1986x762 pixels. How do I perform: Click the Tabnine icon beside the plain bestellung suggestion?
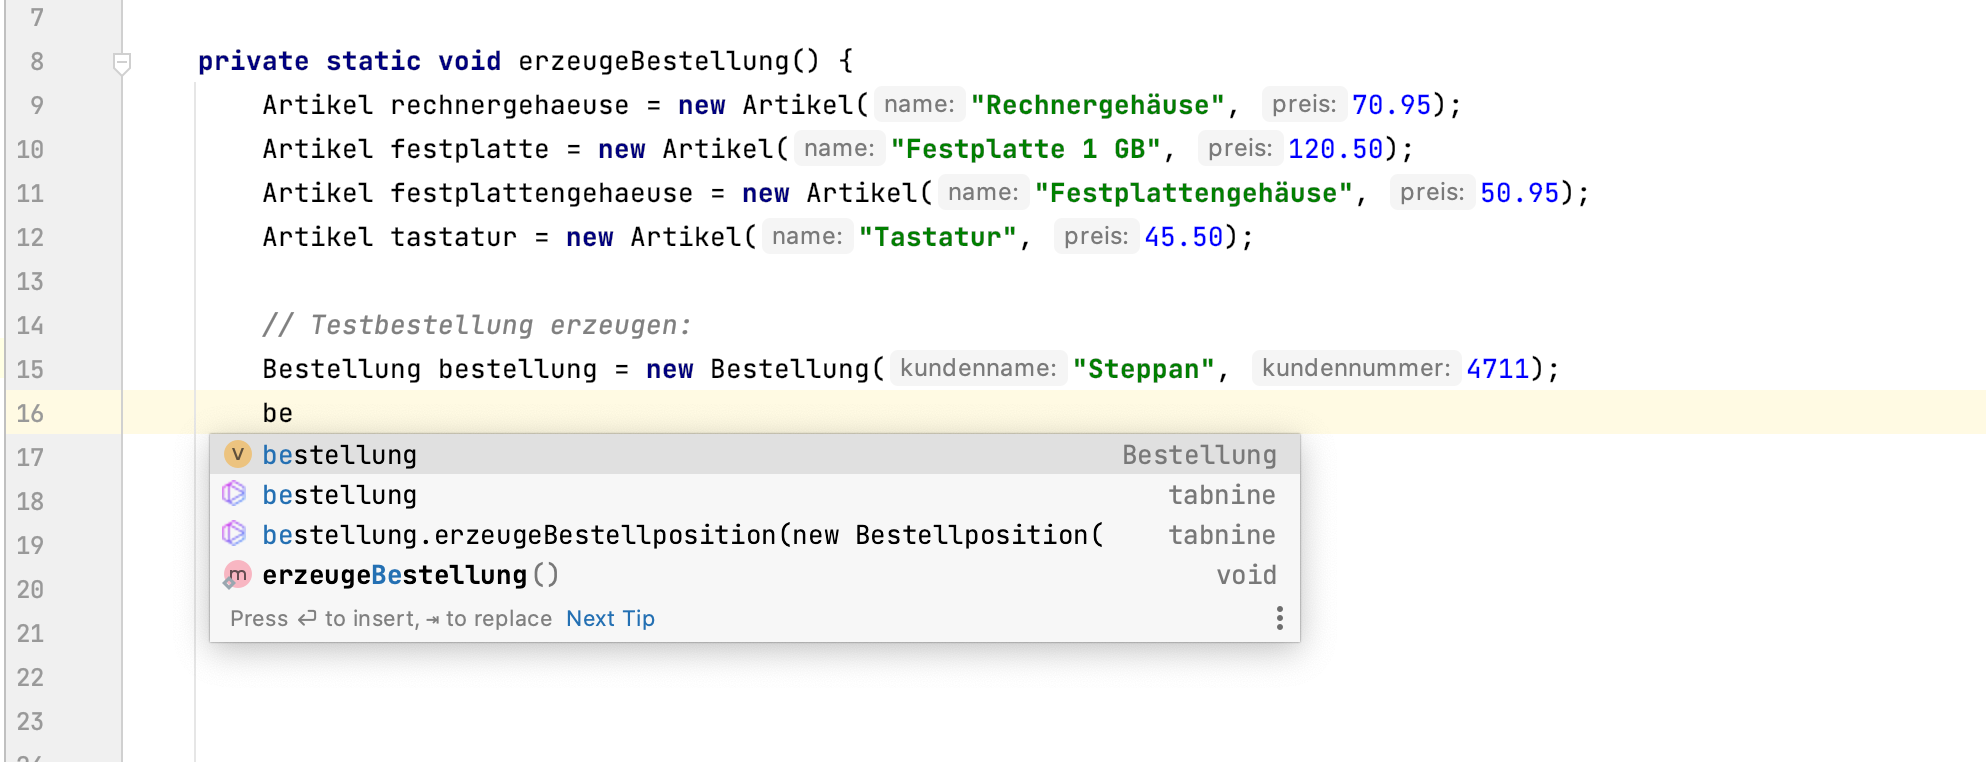234,494
